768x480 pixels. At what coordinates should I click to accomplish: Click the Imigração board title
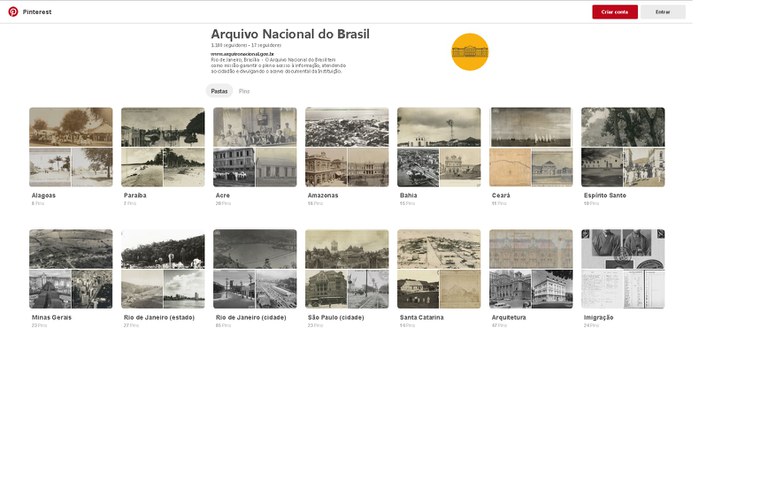(599, 317)
